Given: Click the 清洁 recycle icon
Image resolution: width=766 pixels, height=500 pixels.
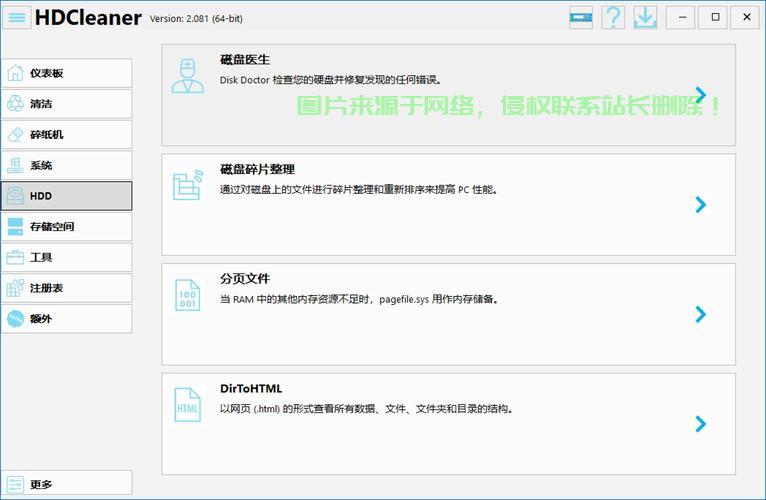Looking at the screenshot, I should click(15, 104).
